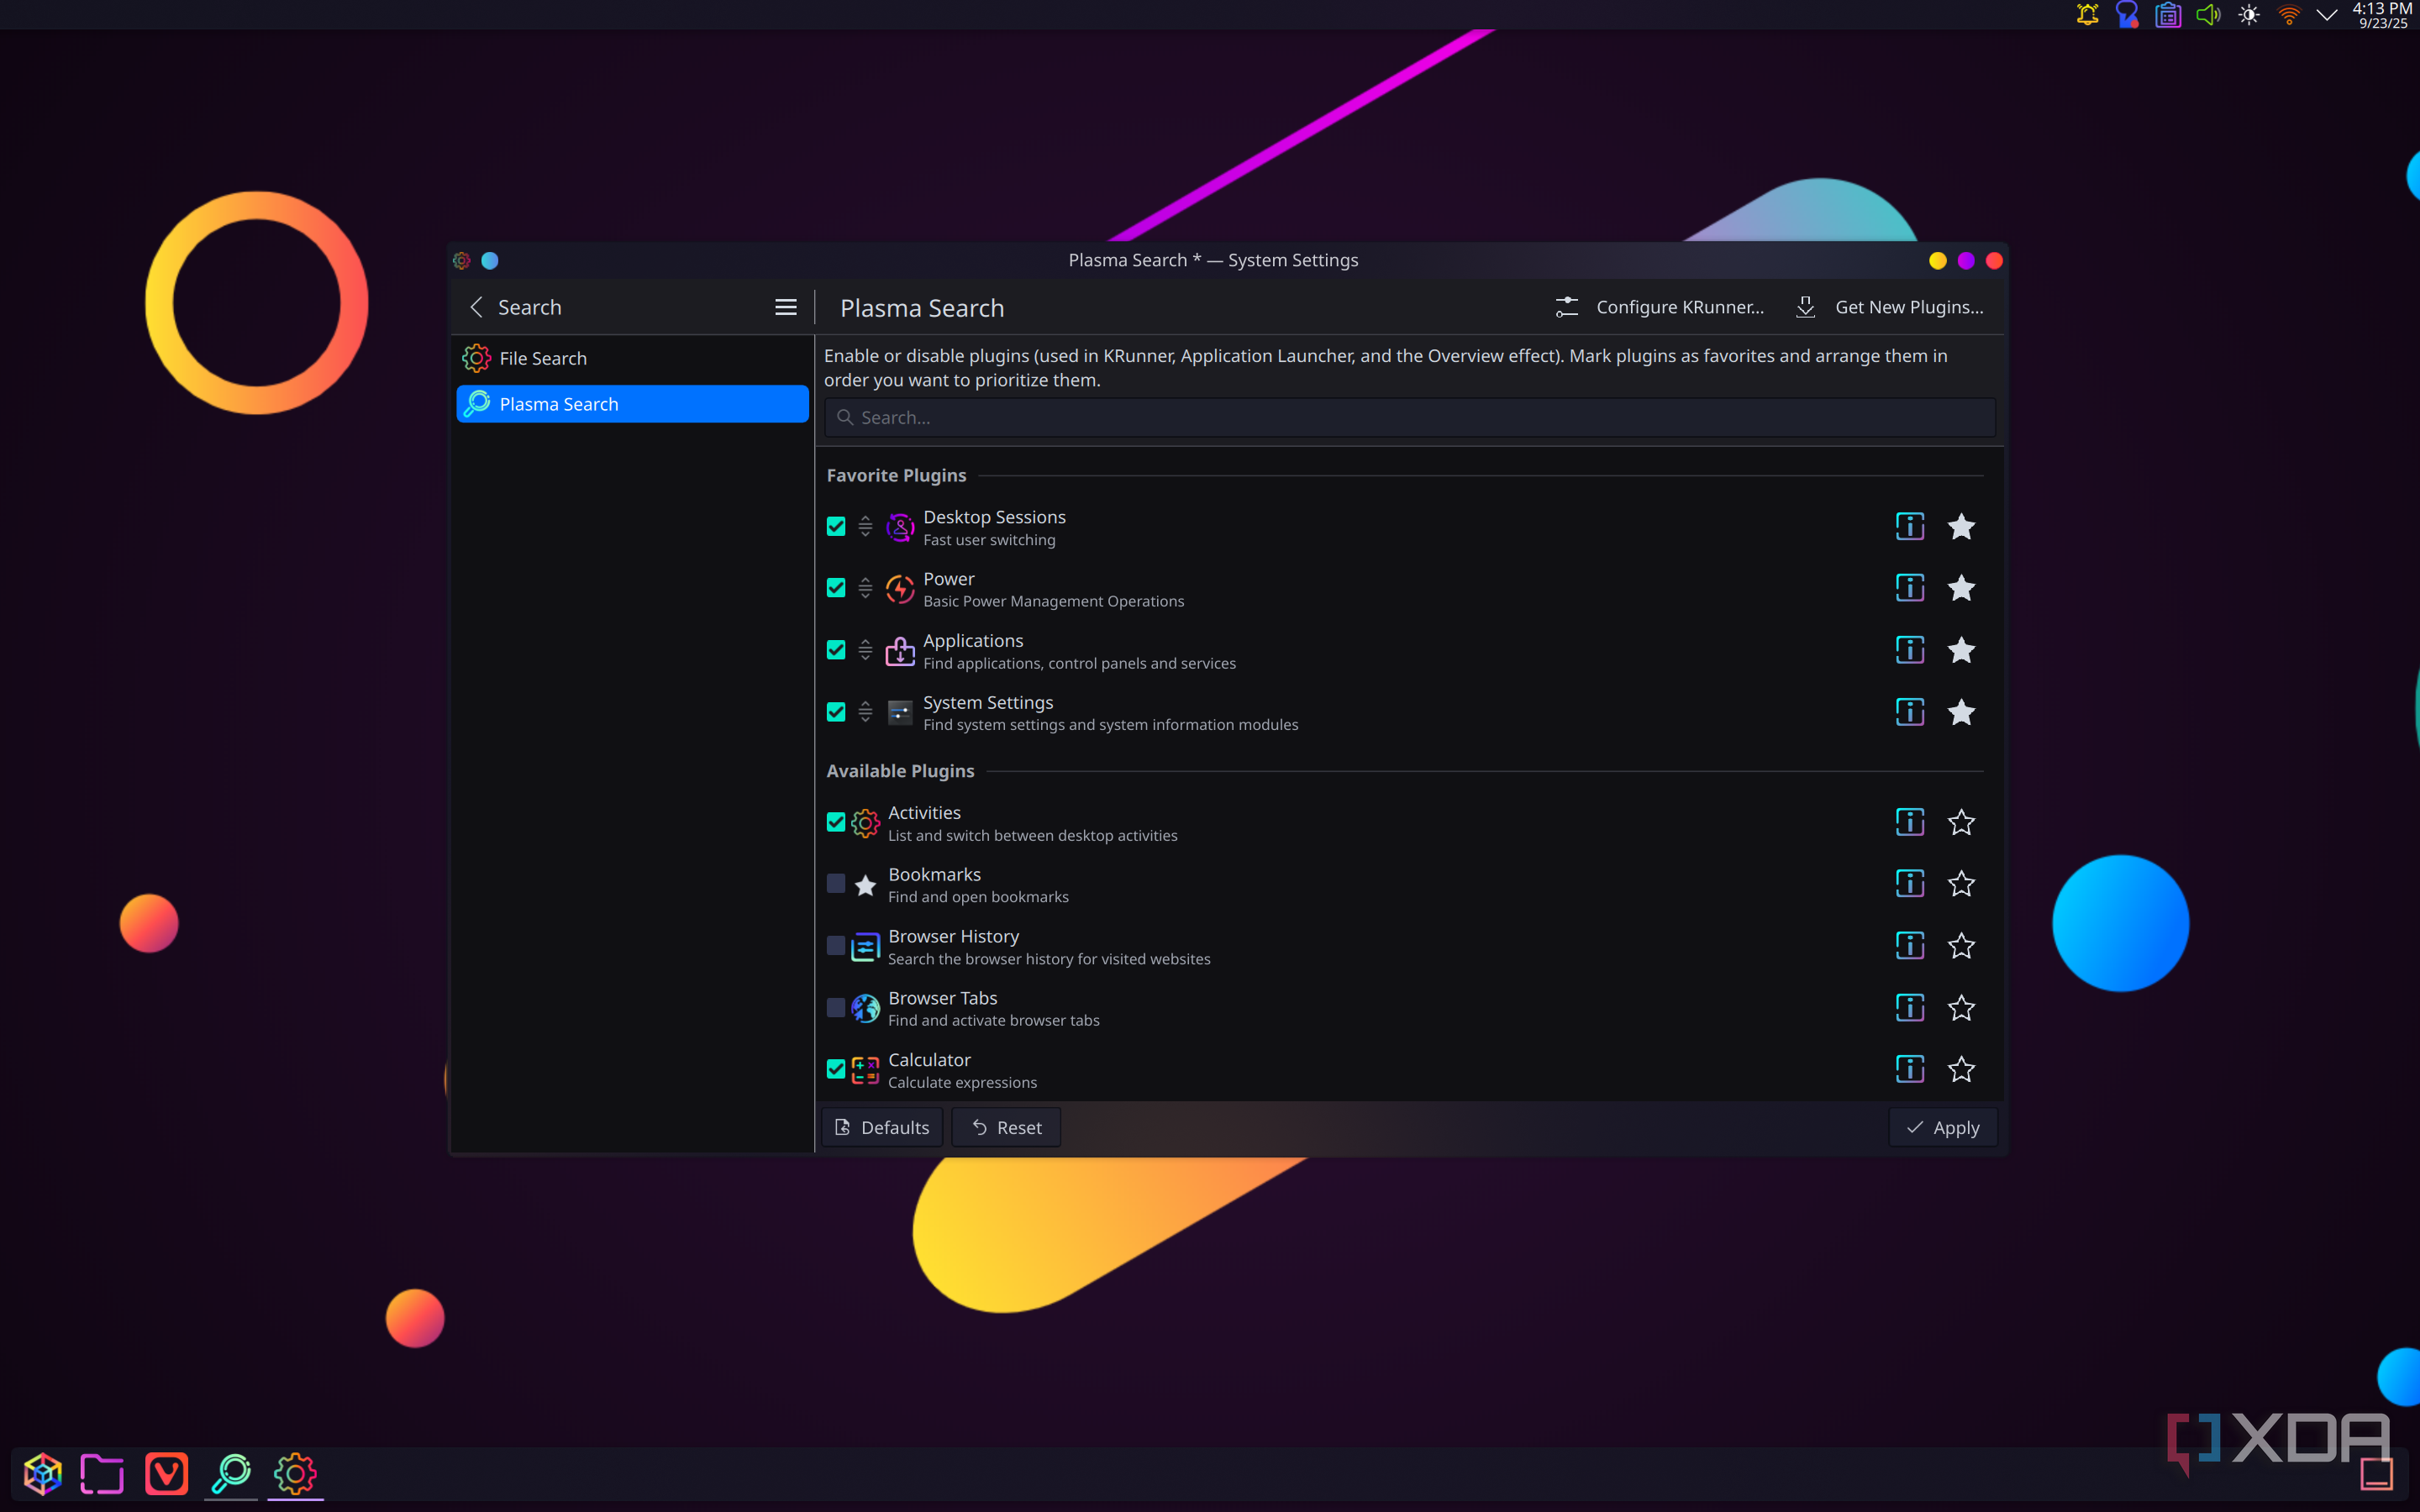This screenshot has width=2420, height=1512.
Task: Expand hidden system tray icons arrow
Action: click(x=2327, y=15)
